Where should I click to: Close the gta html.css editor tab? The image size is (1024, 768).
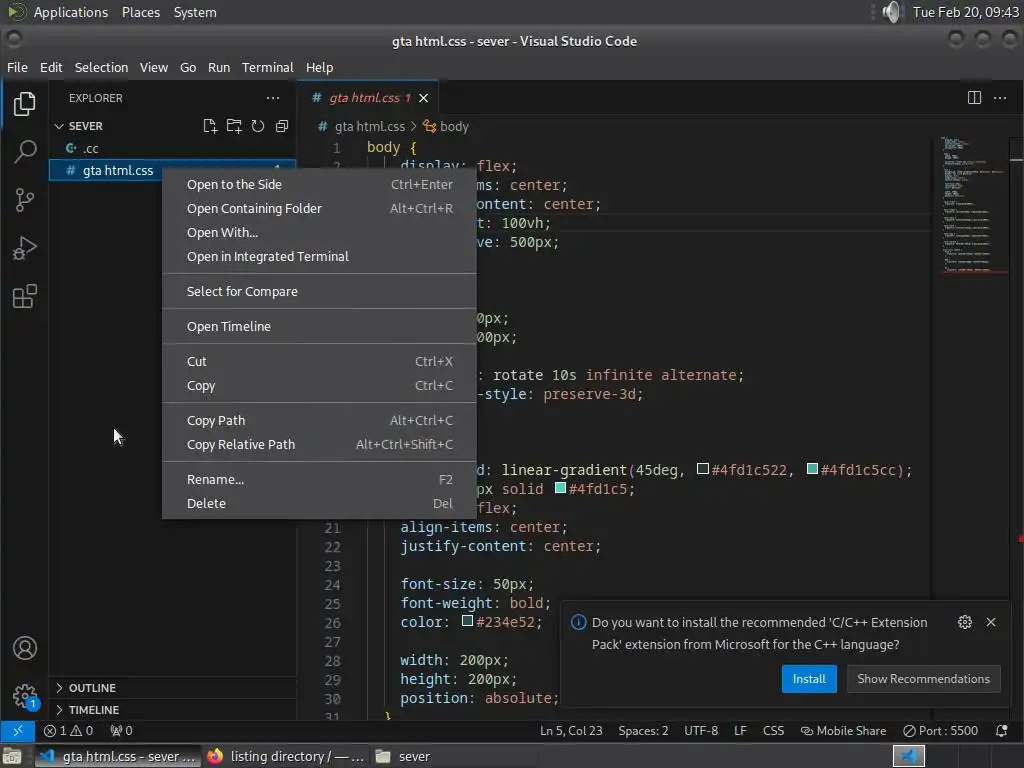[424, 98]
